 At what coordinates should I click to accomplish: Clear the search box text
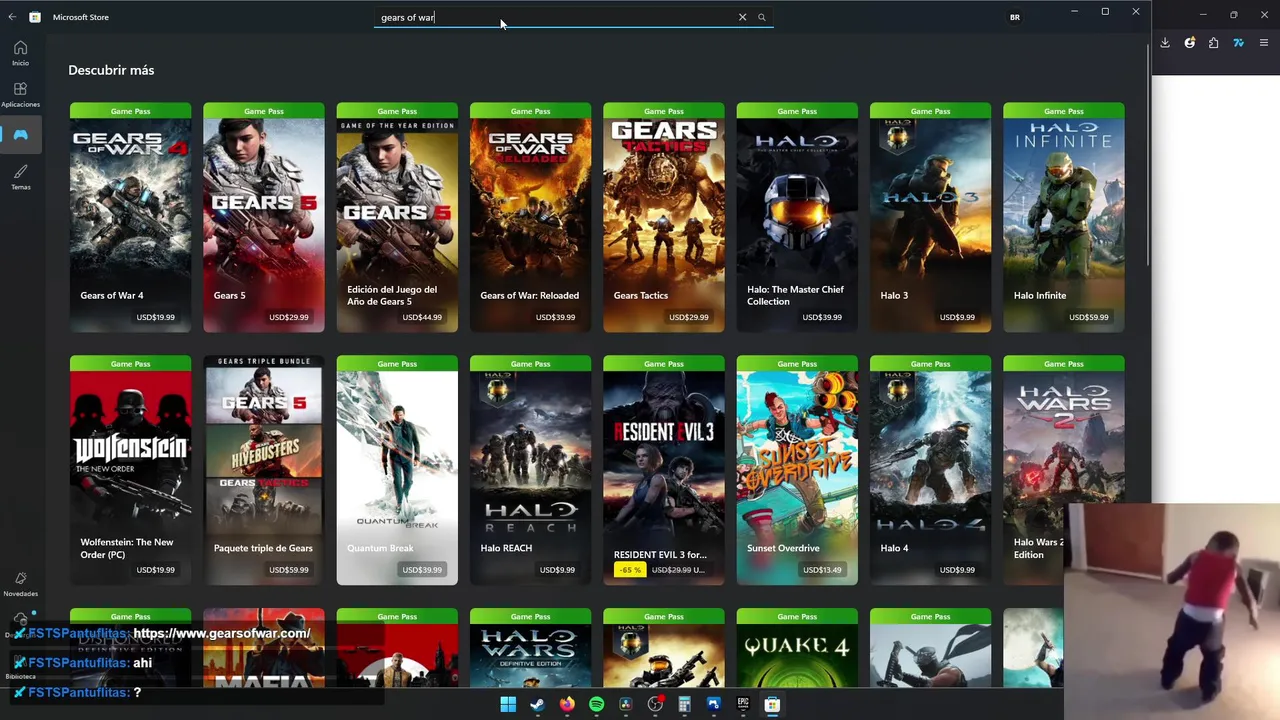click(x=742, y=17)
